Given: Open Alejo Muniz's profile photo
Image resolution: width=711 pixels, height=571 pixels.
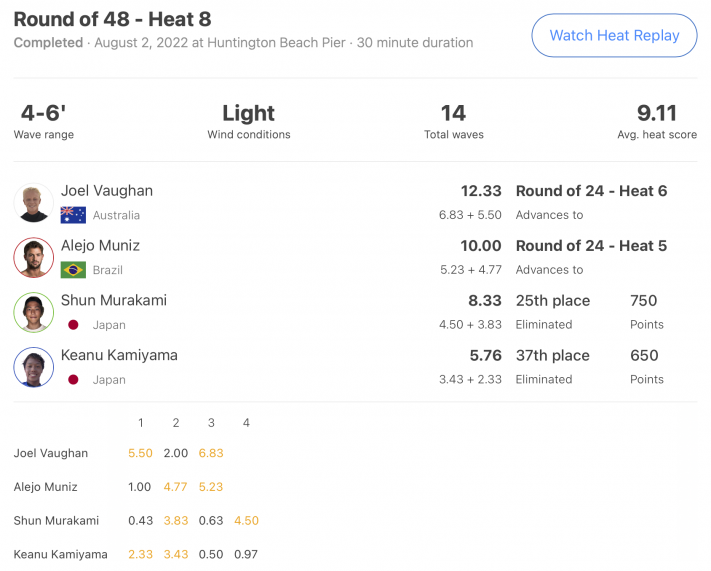Looking at the screenshot, I should 34,258.
